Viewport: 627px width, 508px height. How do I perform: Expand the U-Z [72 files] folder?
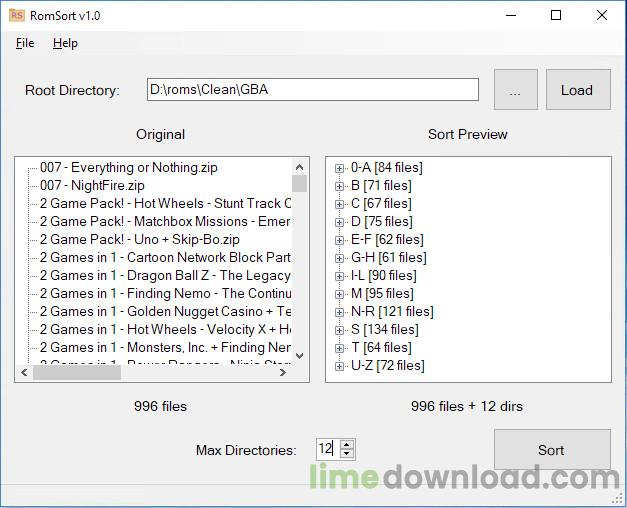[x=339, y=366]
